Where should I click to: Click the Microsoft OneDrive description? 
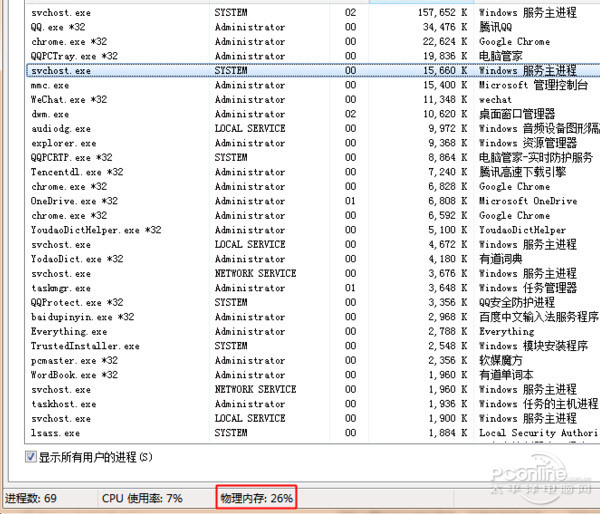point(528,201)
